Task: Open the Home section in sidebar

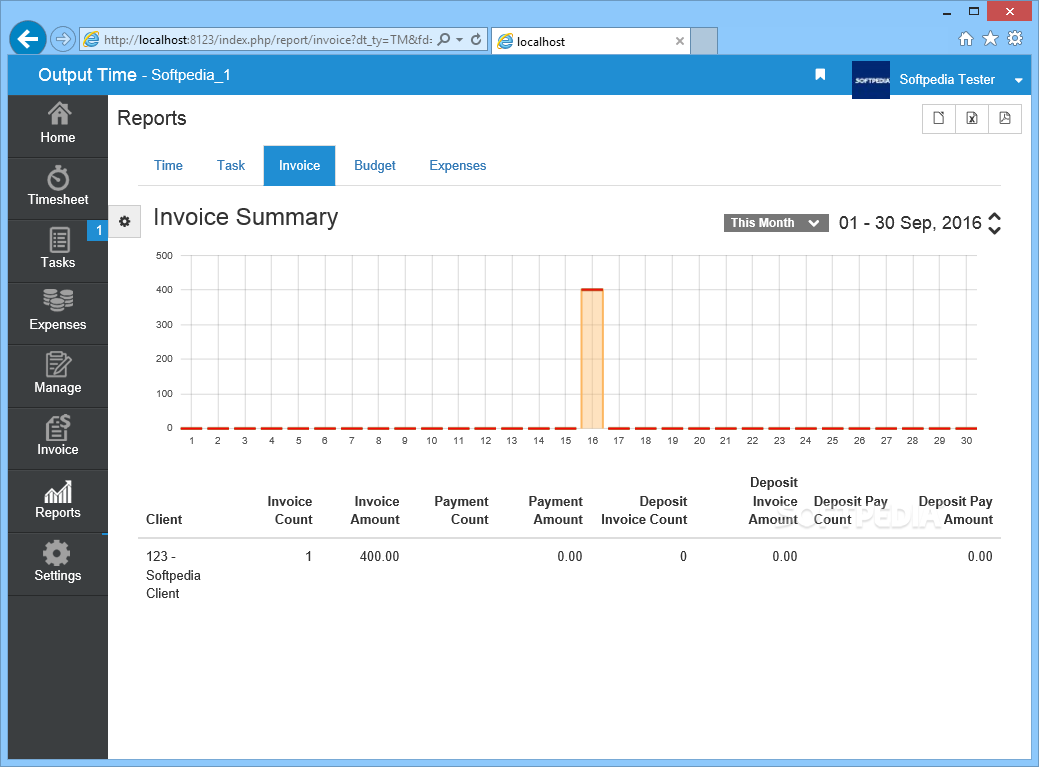Action: [58, 126]
